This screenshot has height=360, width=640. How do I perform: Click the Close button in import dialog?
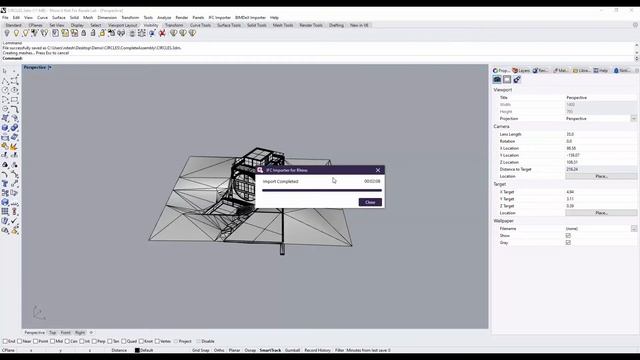point(370,202)
